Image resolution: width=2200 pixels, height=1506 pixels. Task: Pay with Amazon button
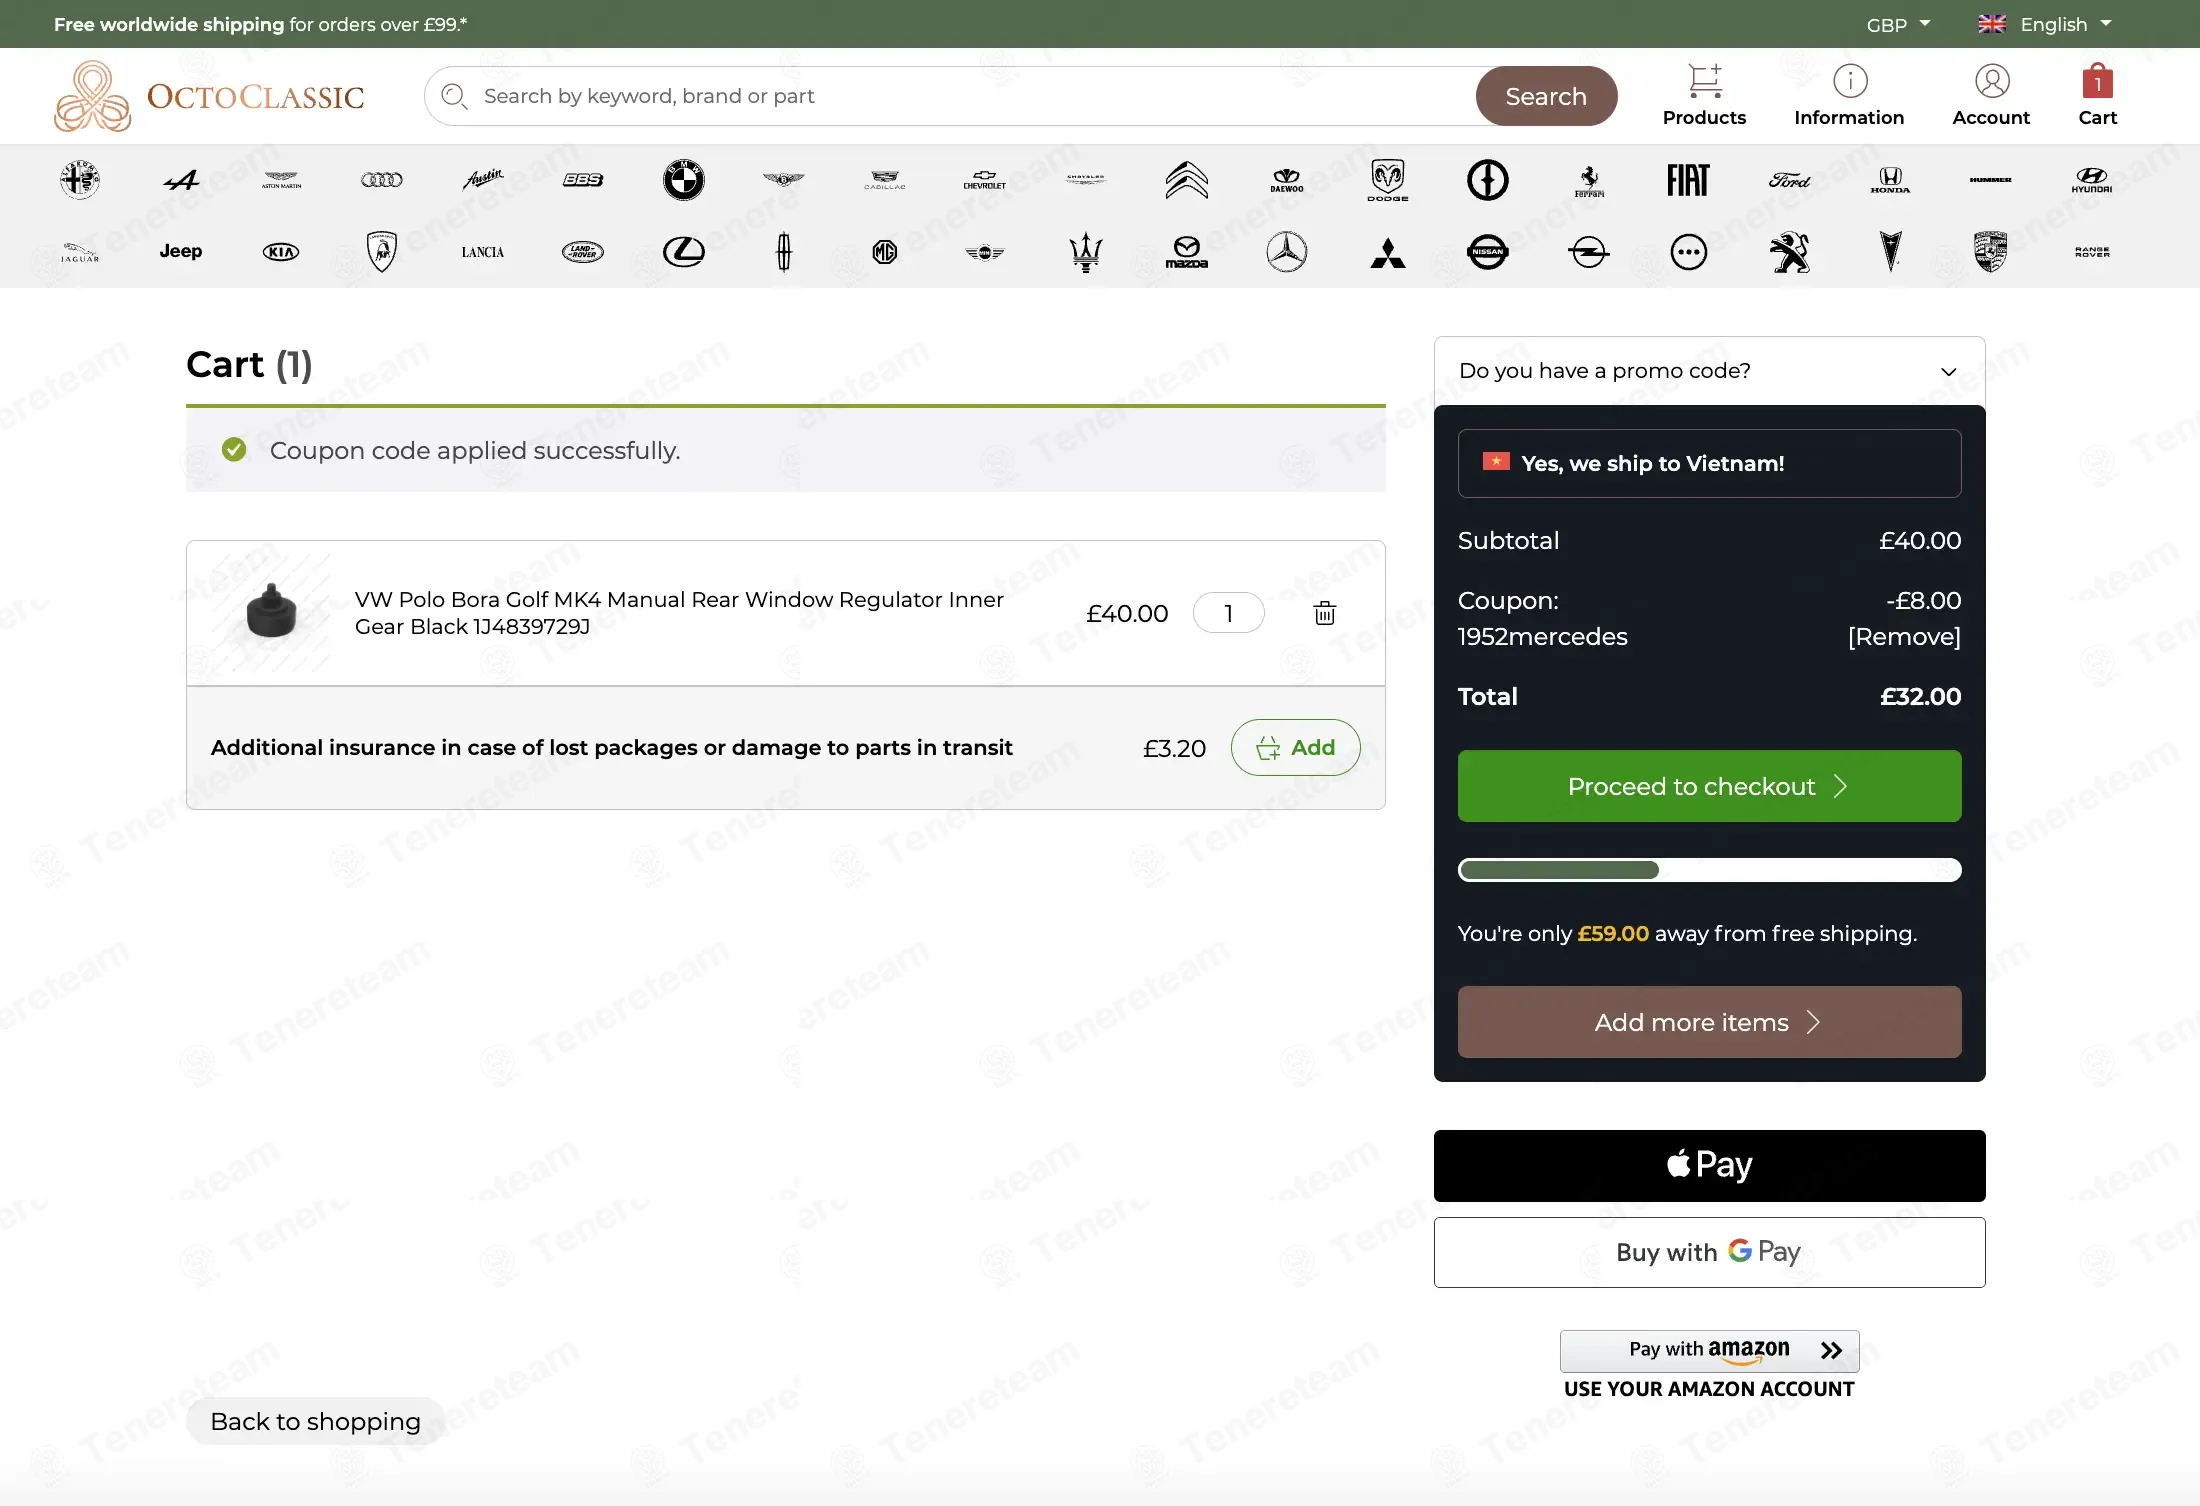tap(1709, 1350)
